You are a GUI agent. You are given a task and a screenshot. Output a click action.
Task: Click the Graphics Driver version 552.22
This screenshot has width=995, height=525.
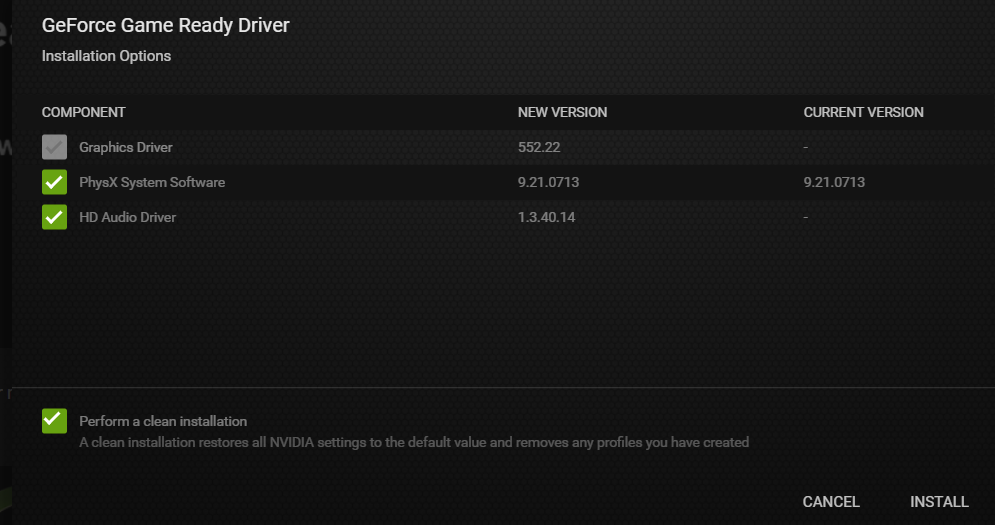[539, 147]
